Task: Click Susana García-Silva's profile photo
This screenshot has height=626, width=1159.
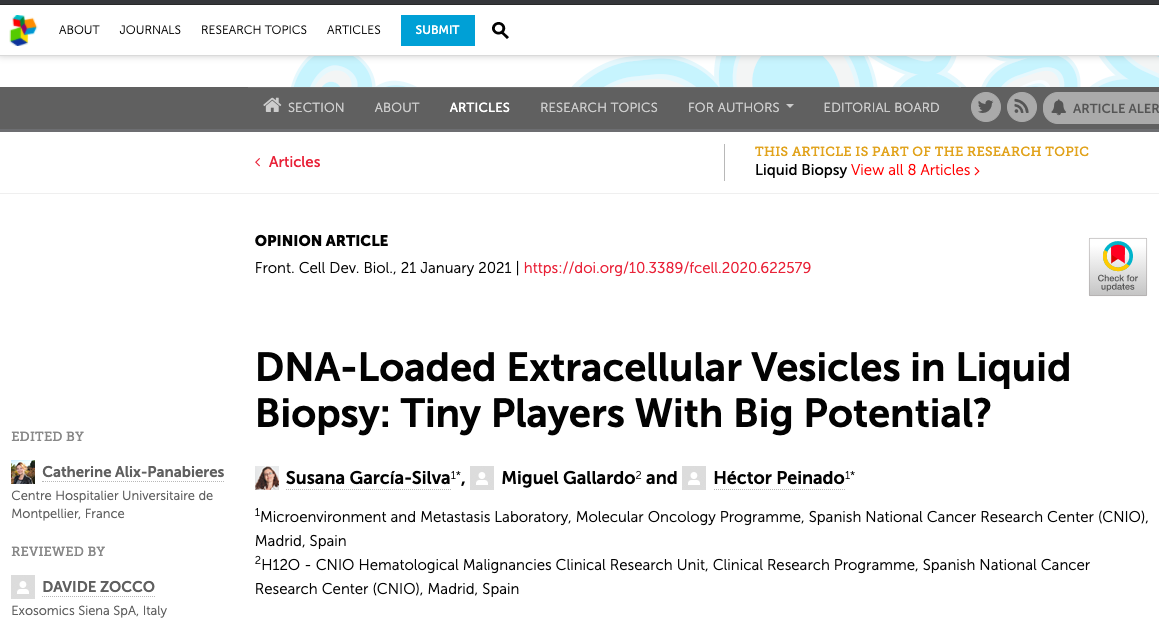Action: (267, 478)
